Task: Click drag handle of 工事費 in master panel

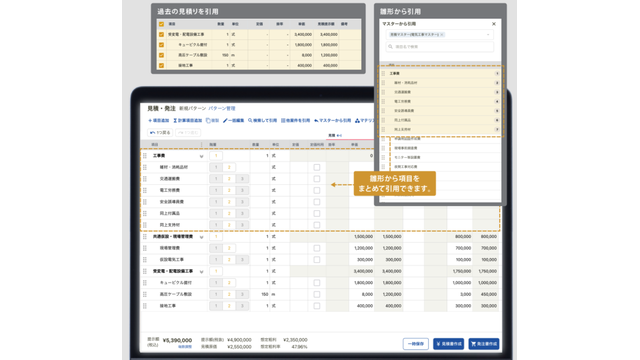Action: click(x=383, y=73)
